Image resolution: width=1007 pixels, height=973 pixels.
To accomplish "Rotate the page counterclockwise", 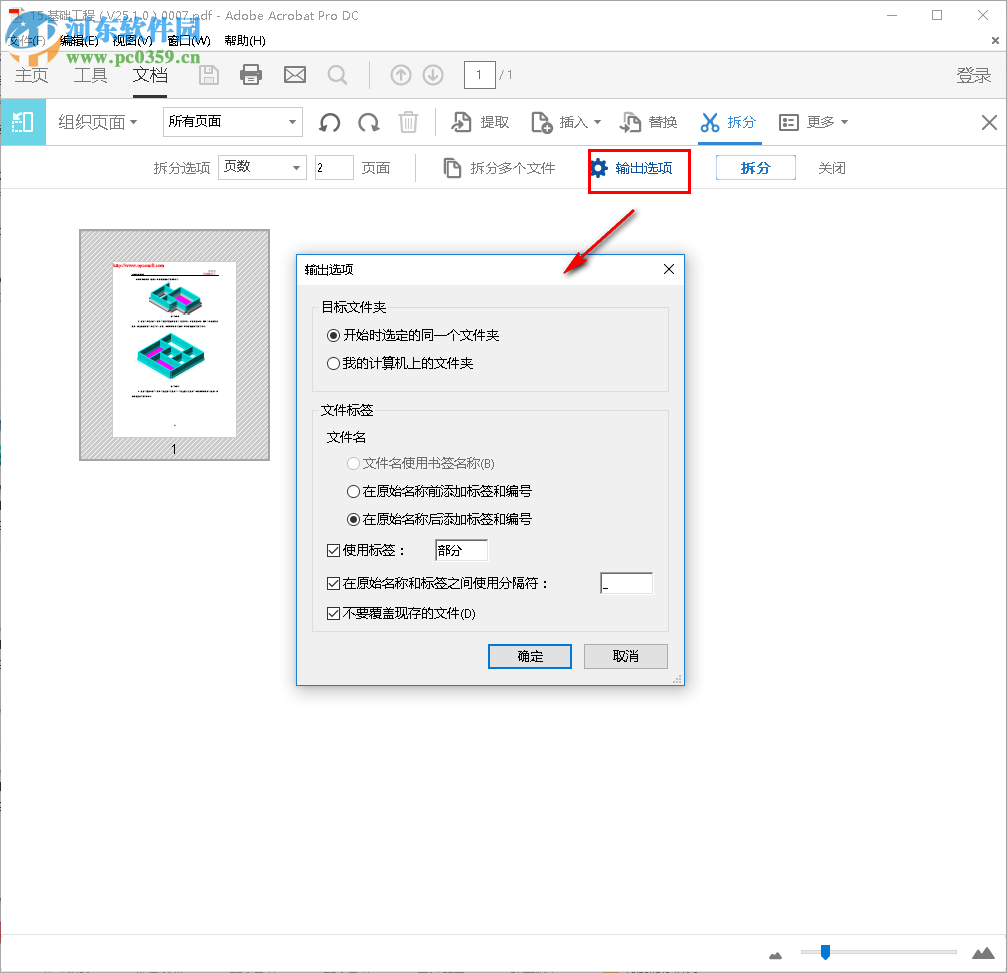I will (x=329, y=122).
